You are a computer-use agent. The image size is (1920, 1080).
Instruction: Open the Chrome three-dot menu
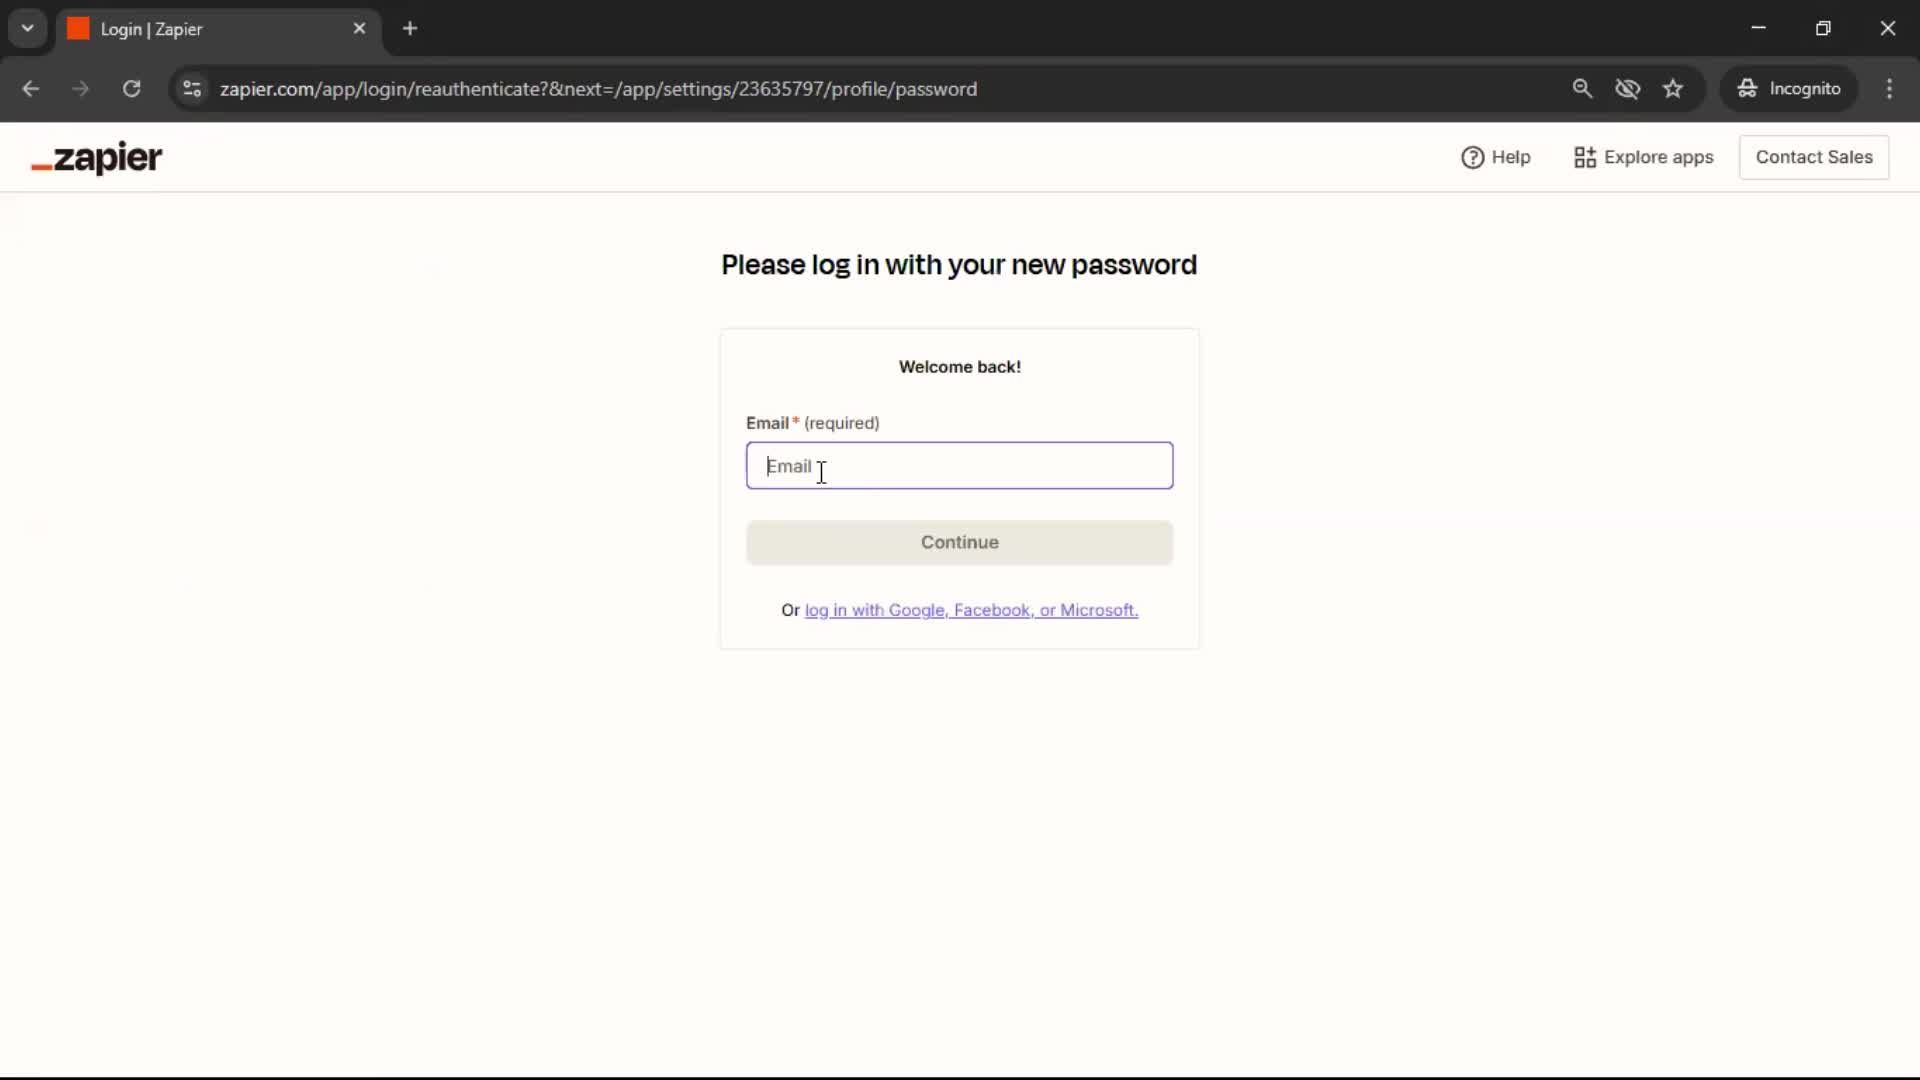click(x=1889, y=89)
